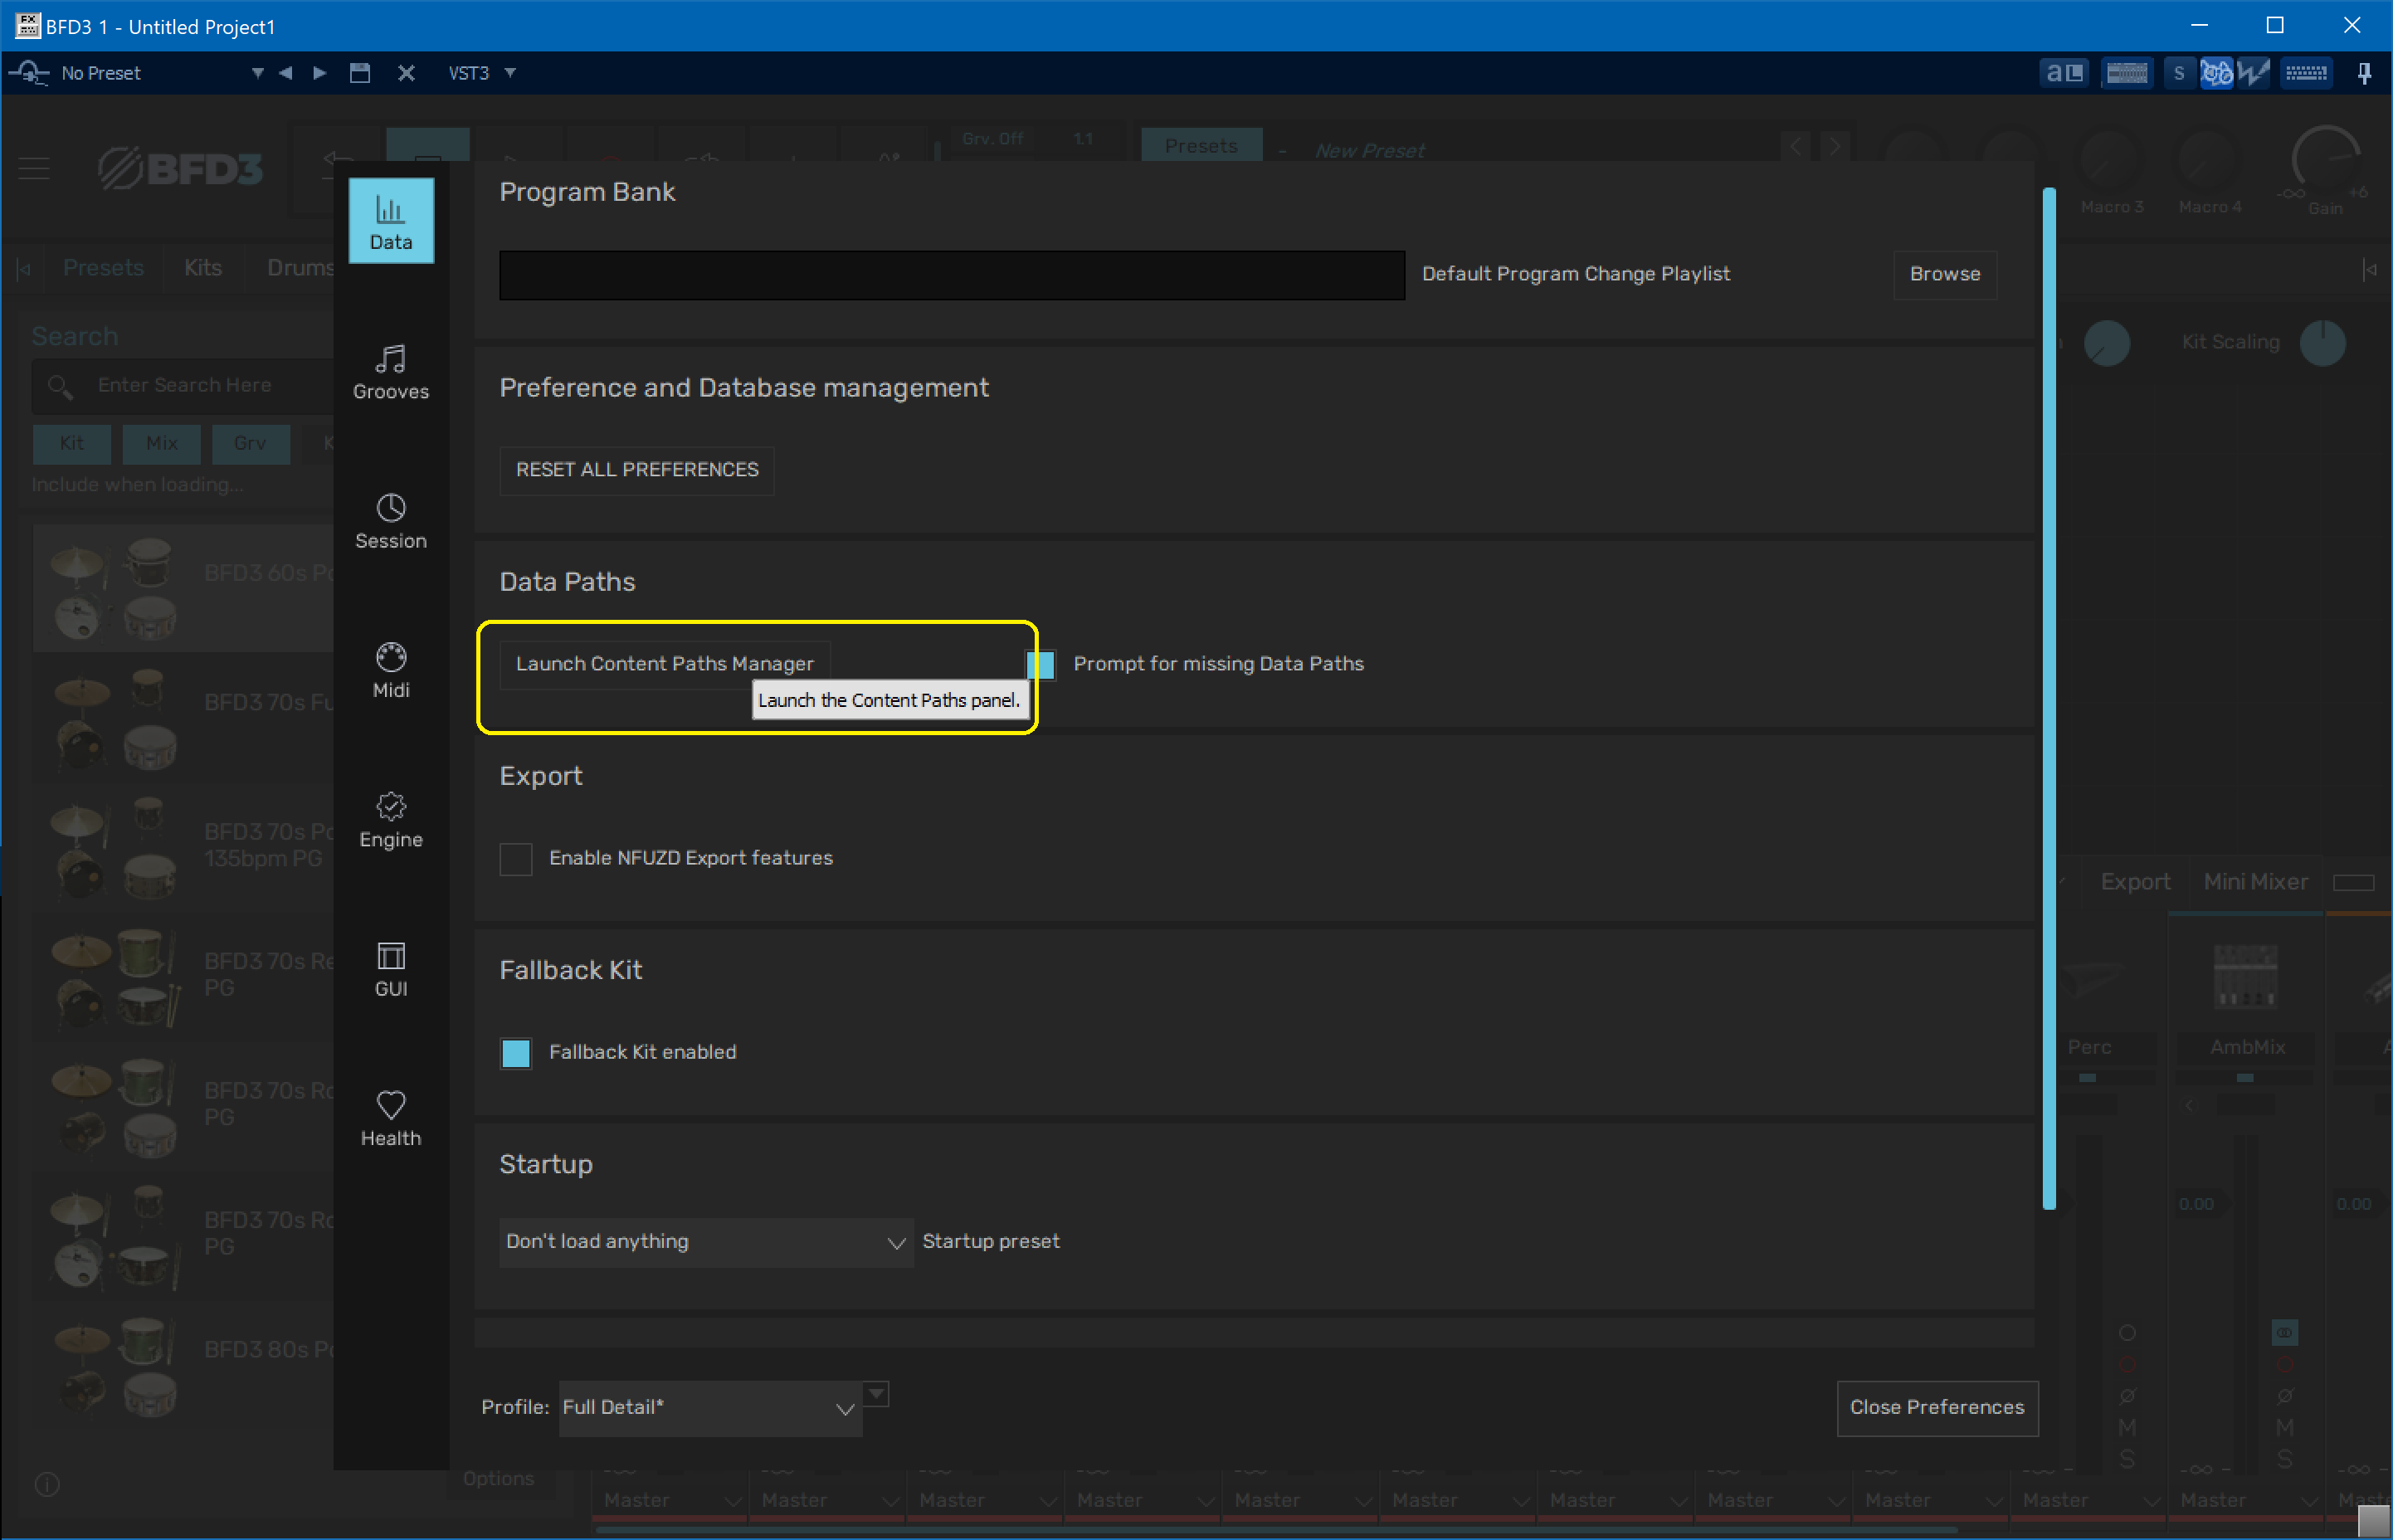2393x1540 pixels.
Task: Click the save preset floppy disk icon
Action: click(360, 73)
